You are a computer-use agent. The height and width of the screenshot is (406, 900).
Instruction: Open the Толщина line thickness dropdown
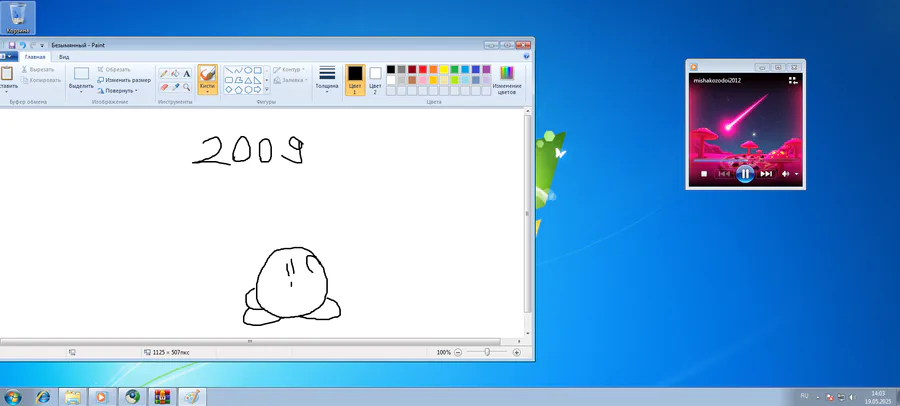[x=327, y=80]
